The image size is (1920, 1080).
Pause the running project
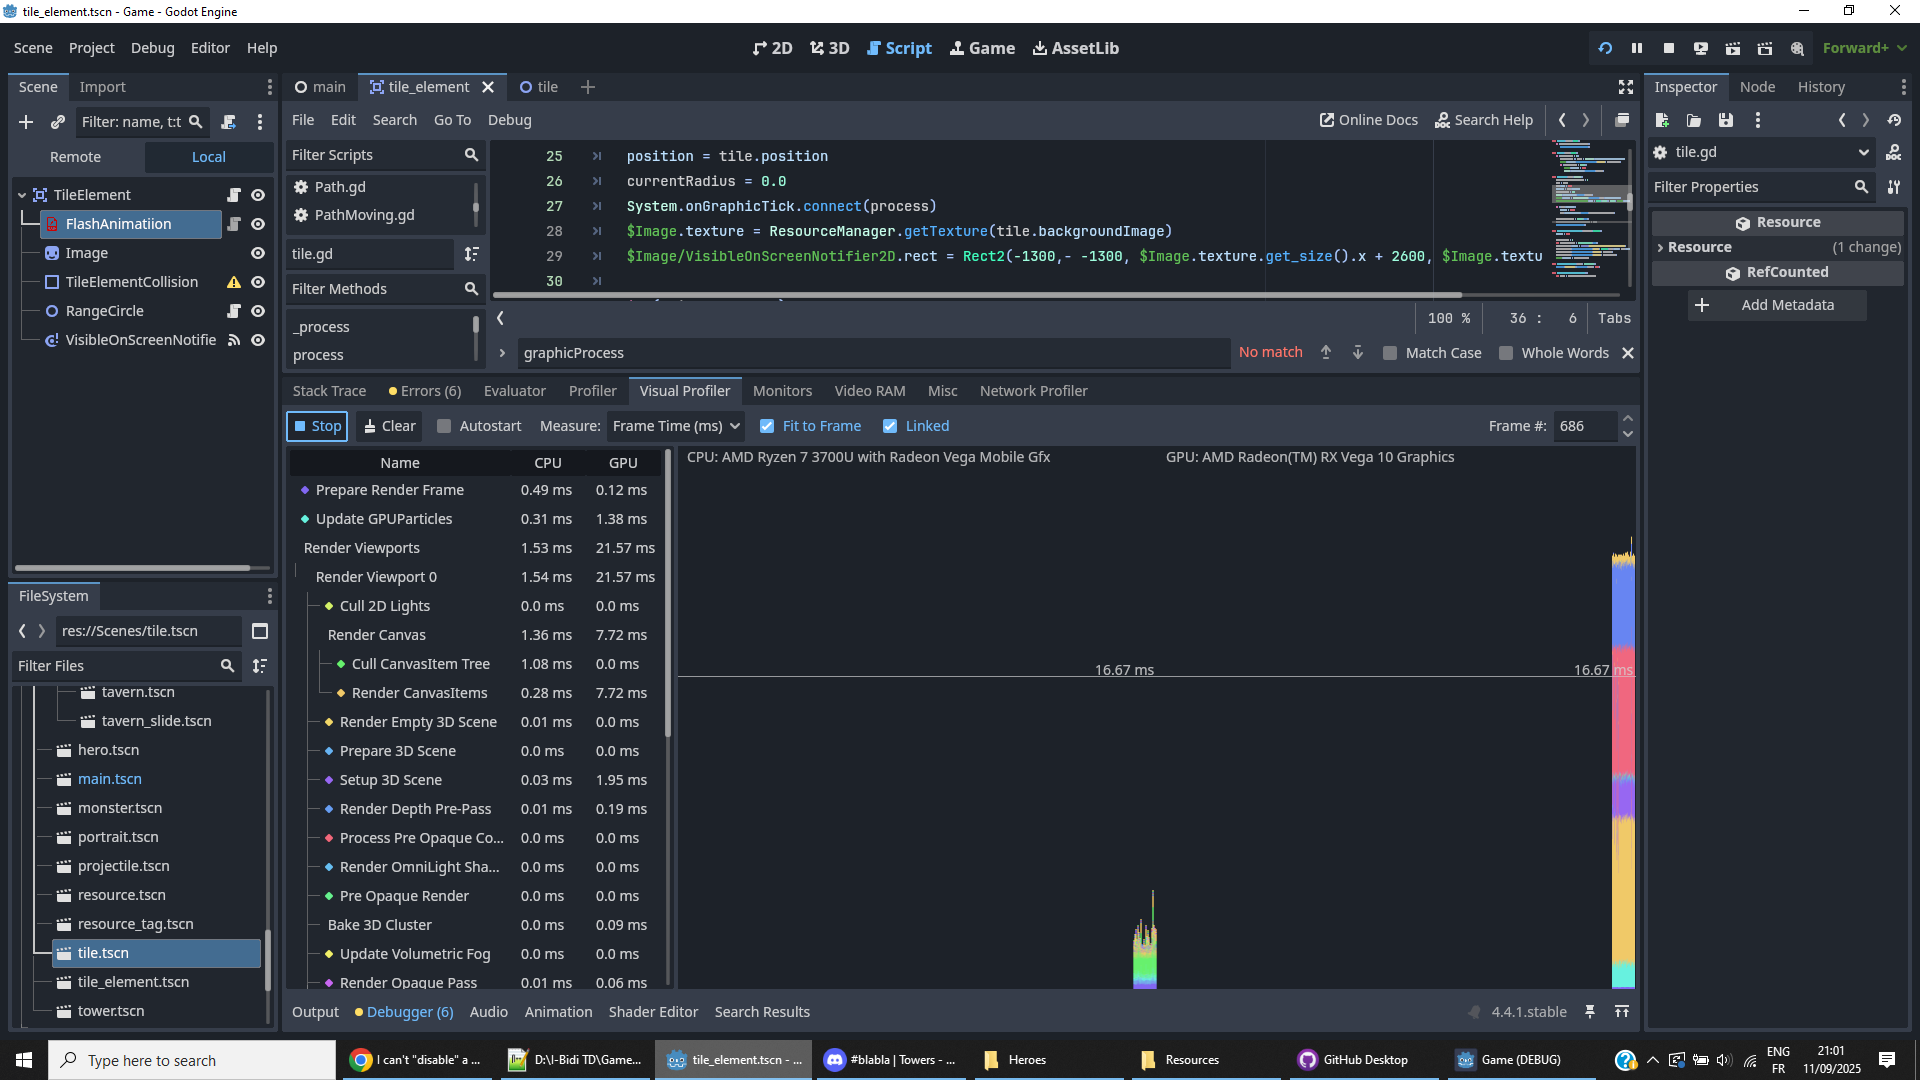point(1637,48)
